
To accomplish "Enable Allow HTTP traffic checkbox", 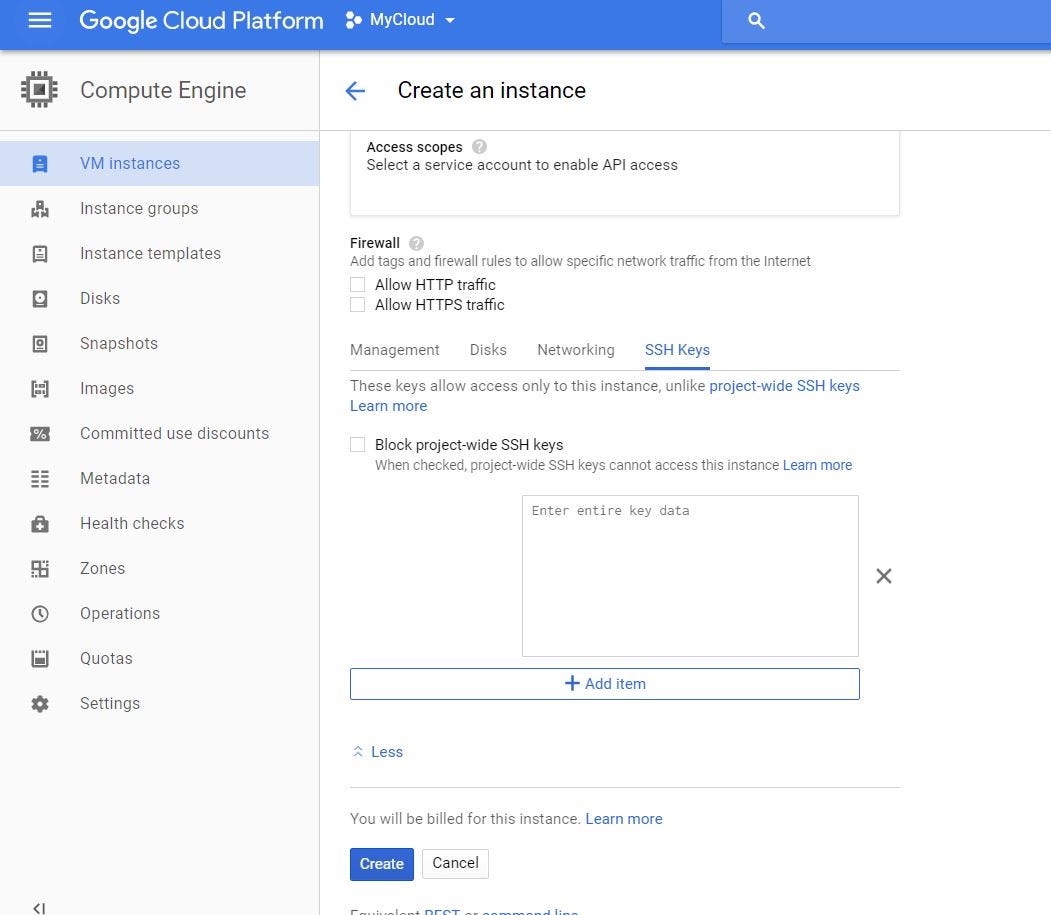I will [x=358, y=285].
